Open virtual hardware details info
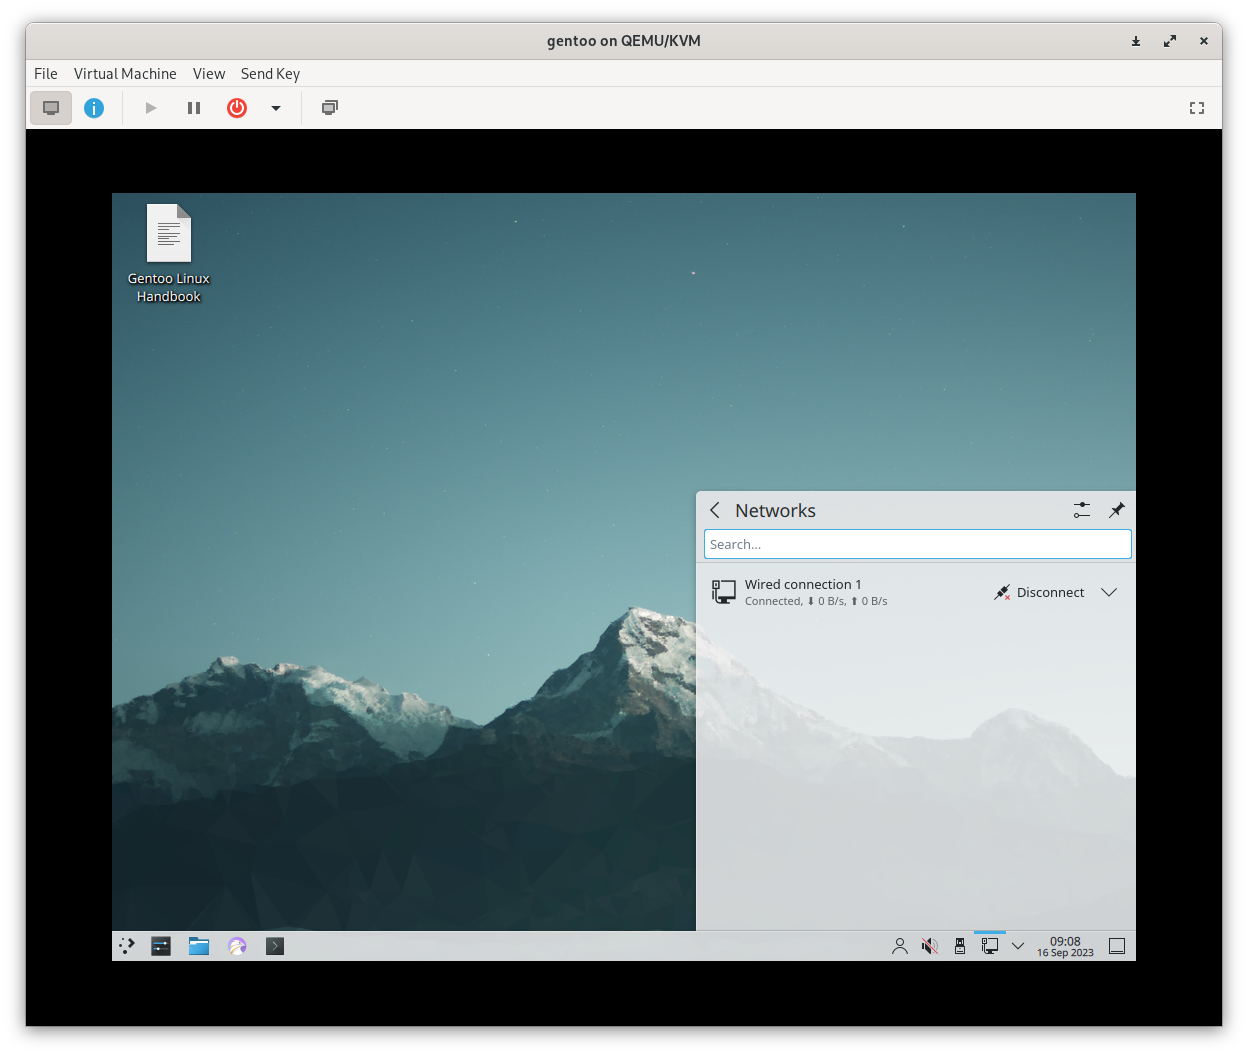The width and height of the screenshot is (1248, 1055). tap(94, 108)
